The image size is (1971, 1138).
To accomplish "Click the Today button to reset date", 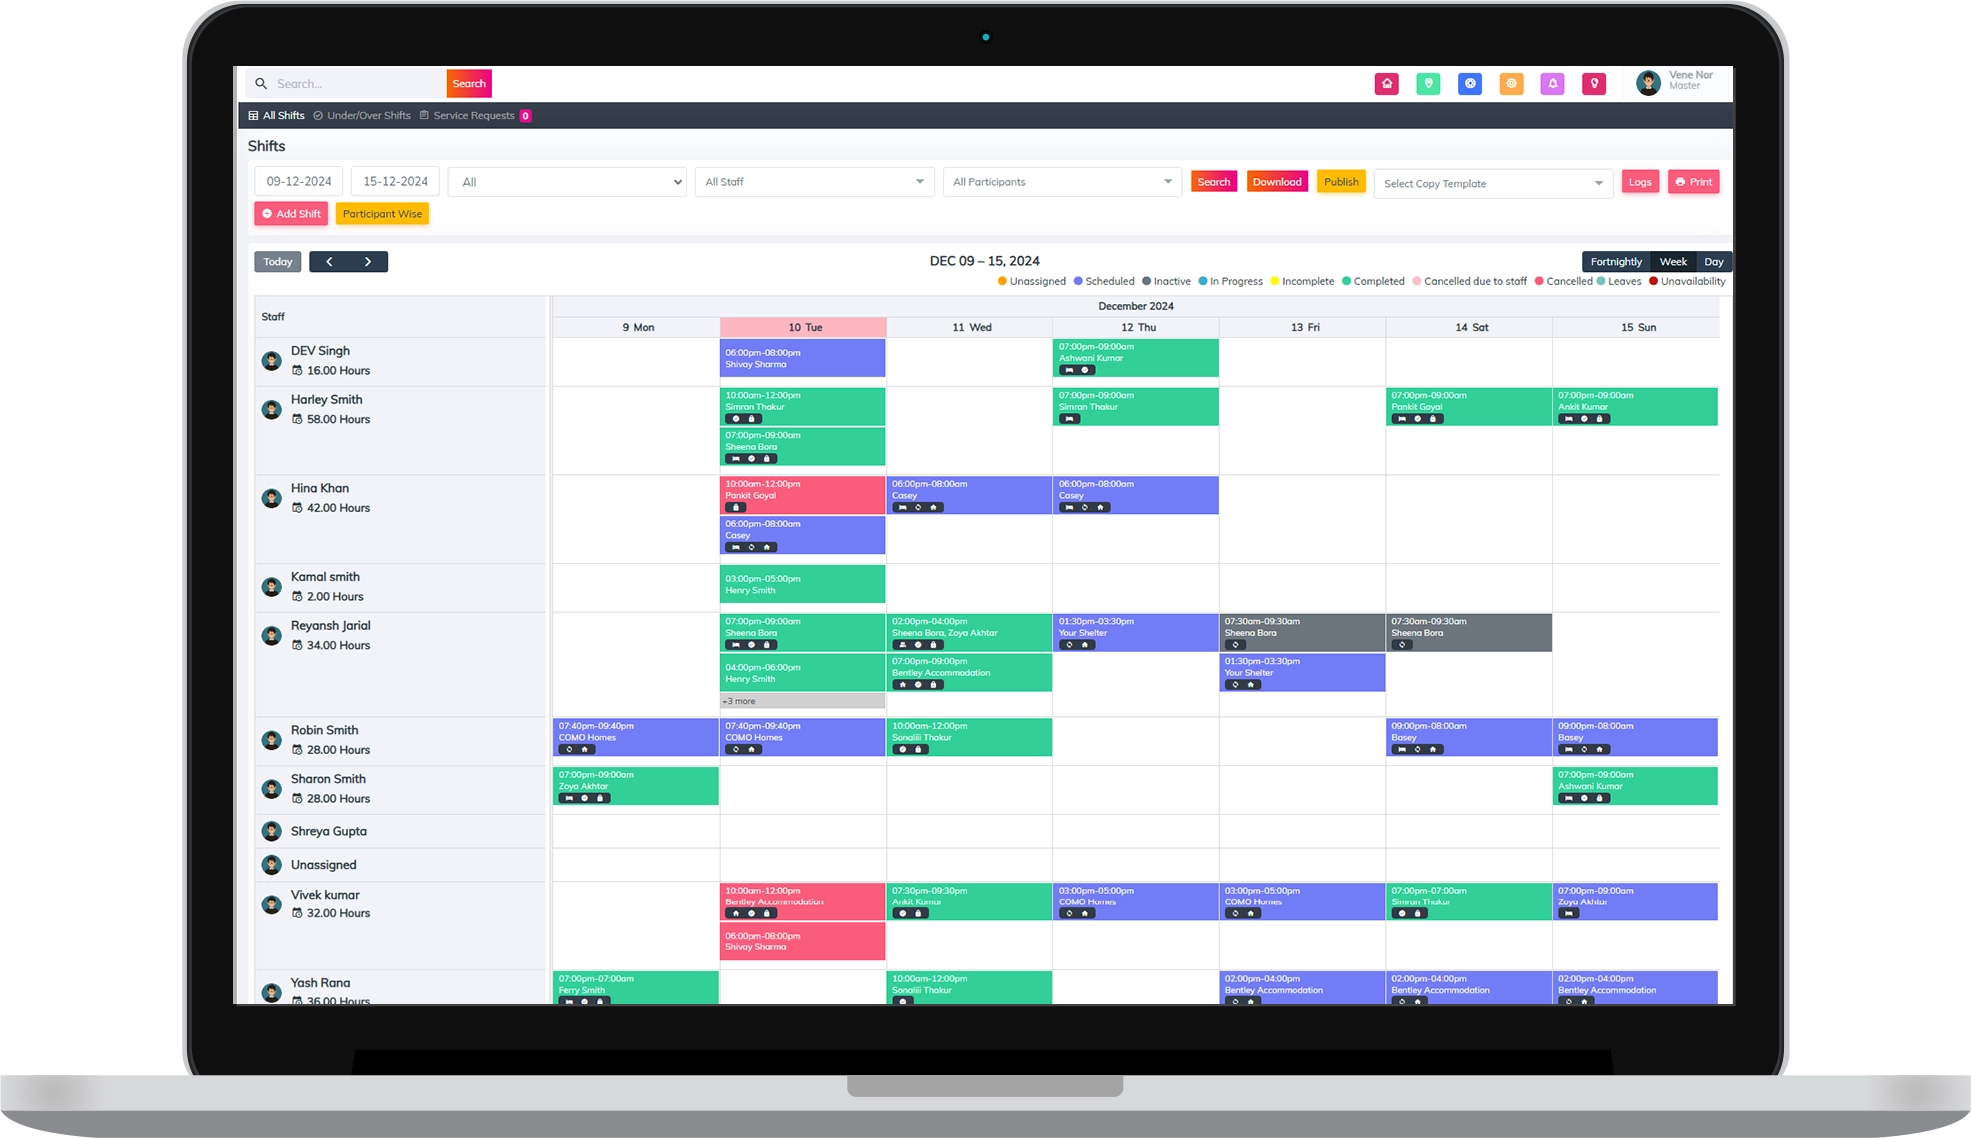I will pyautogui.click(x=278, y=261).
